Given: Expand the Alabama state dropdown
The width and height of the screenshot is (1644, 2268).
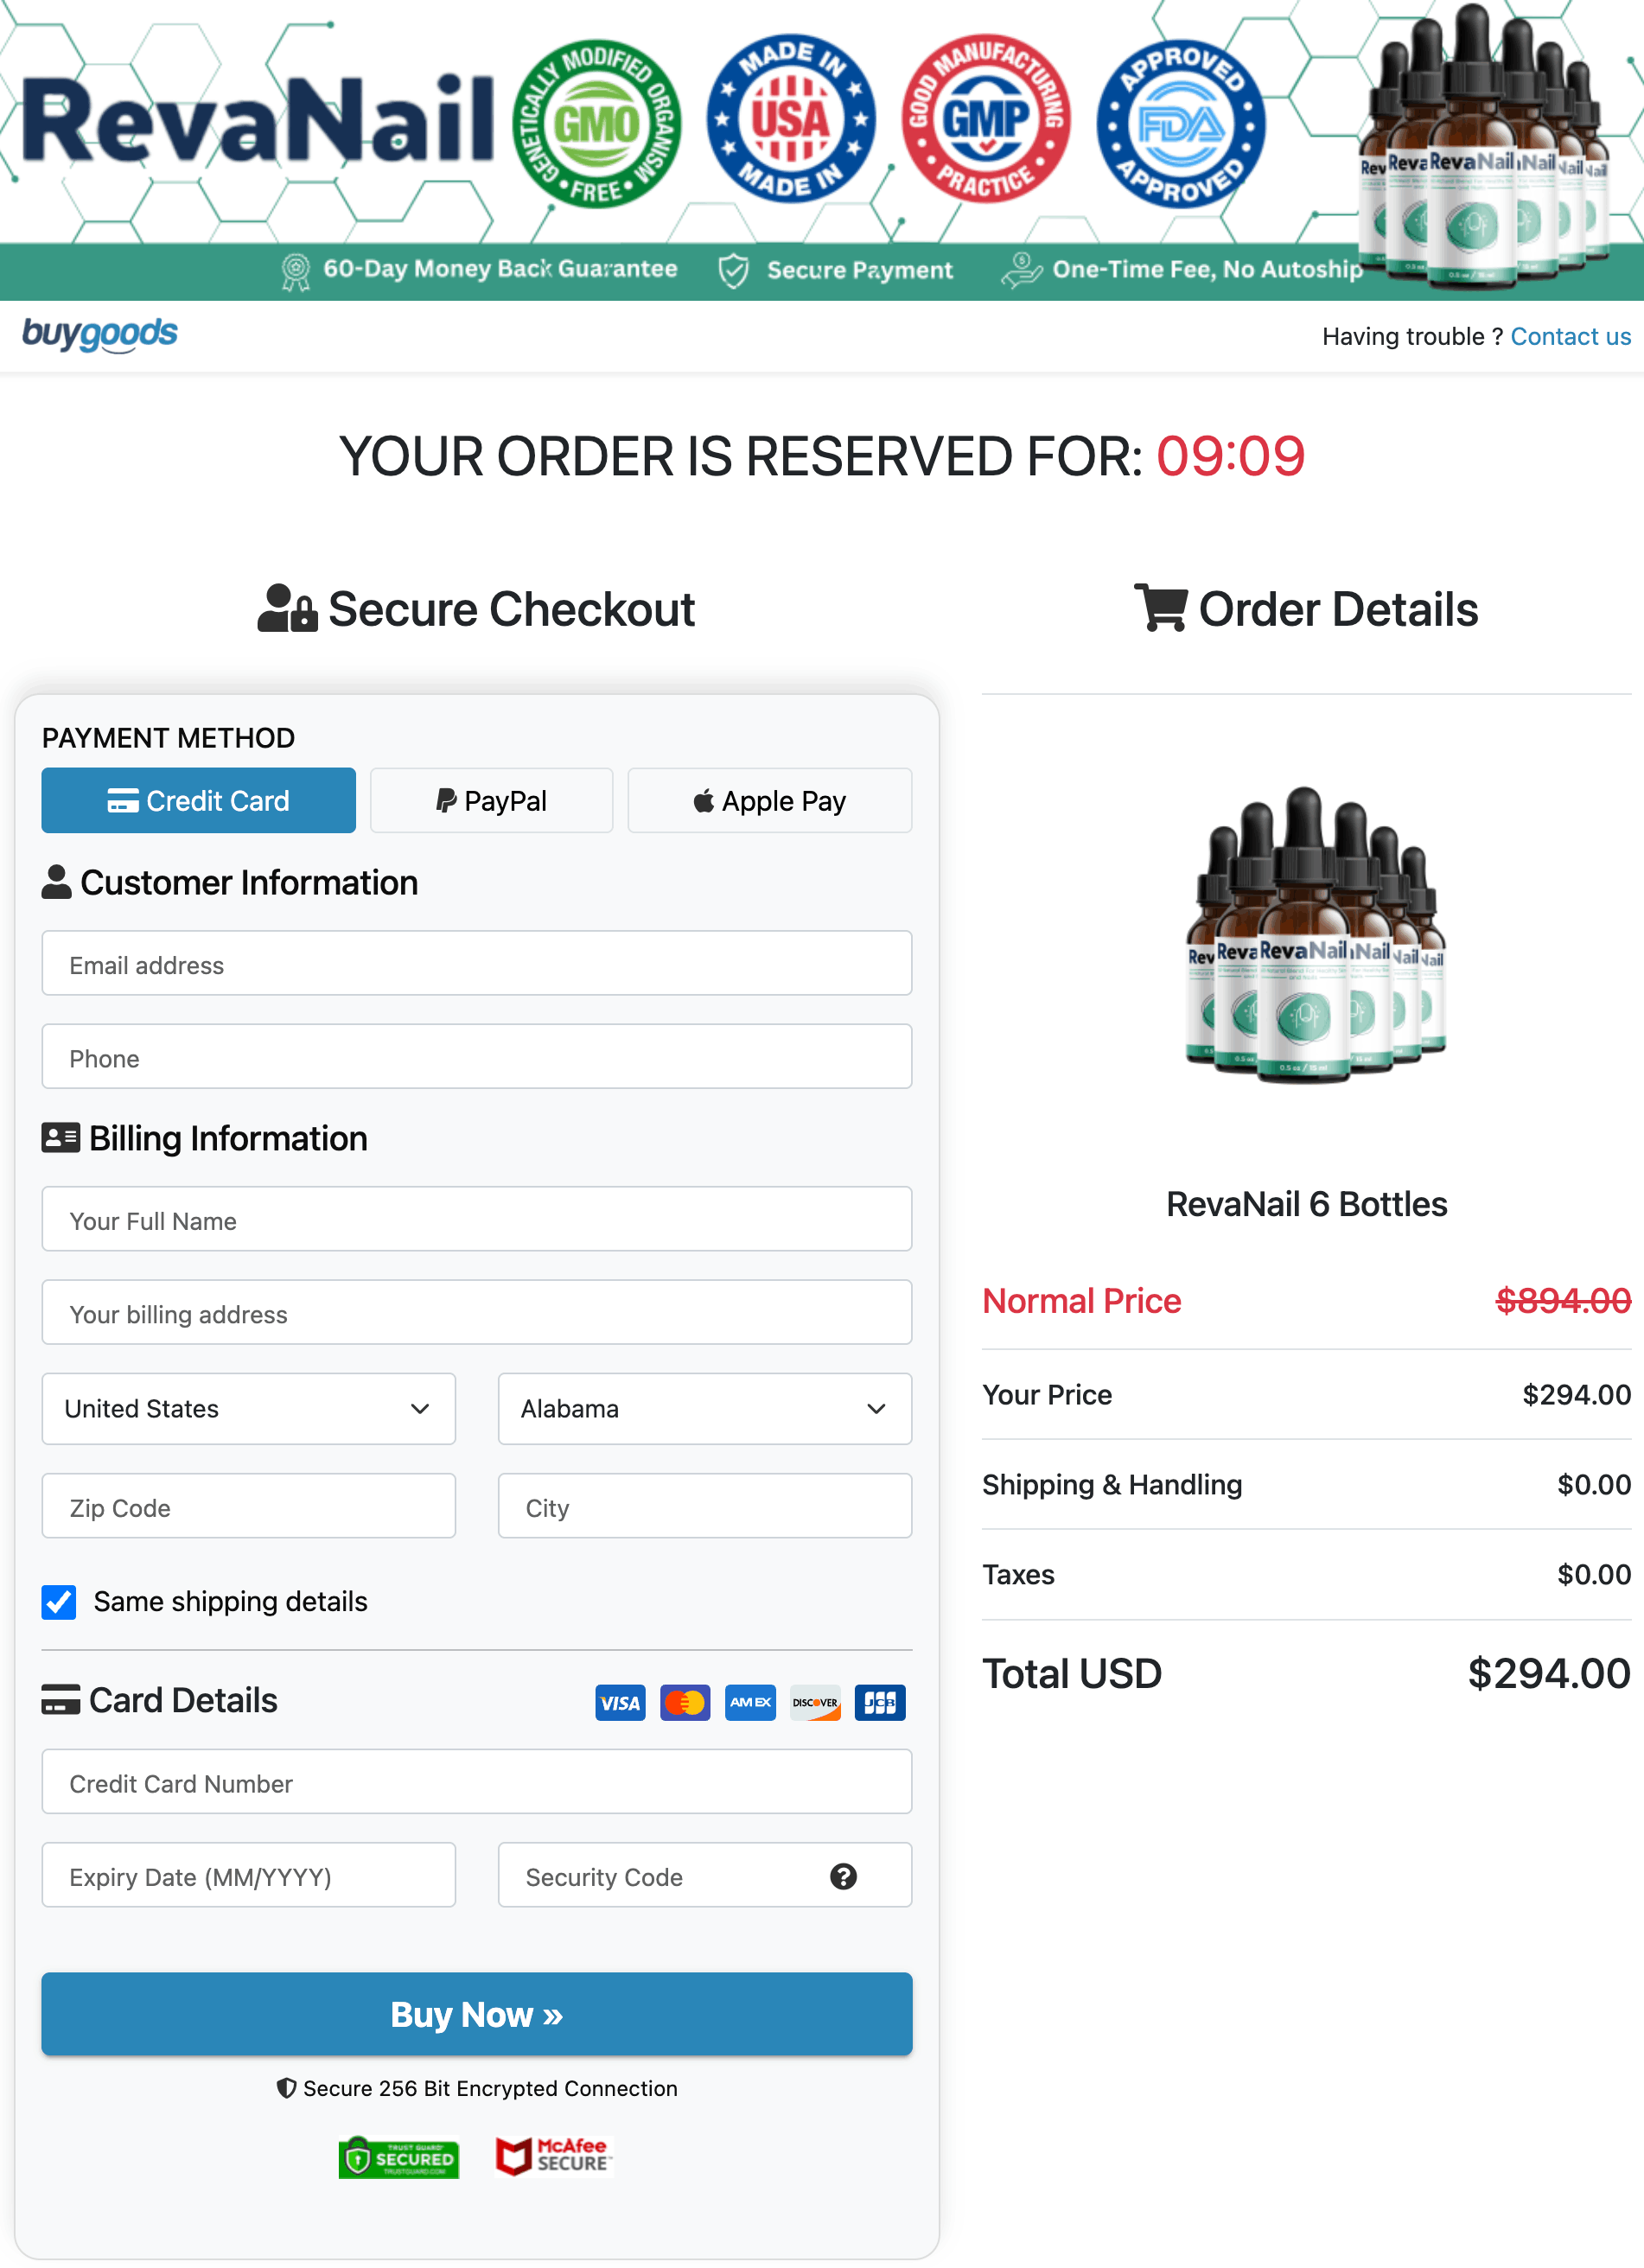Looking at the screenshot, I should 704,1408.
